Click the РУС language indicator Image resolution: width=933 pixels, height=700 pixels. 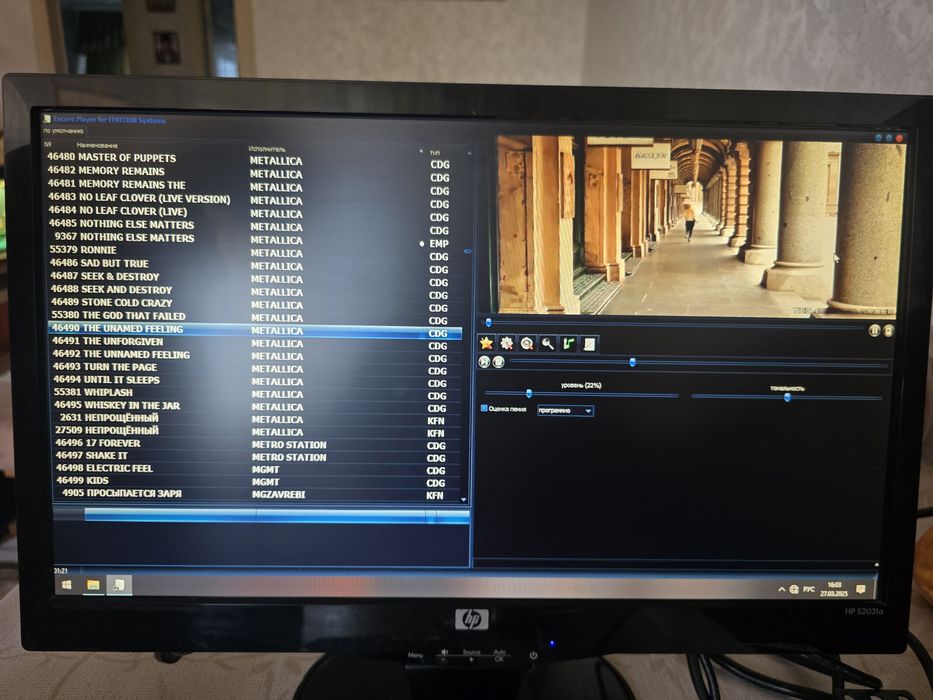(x=809, y=589)
